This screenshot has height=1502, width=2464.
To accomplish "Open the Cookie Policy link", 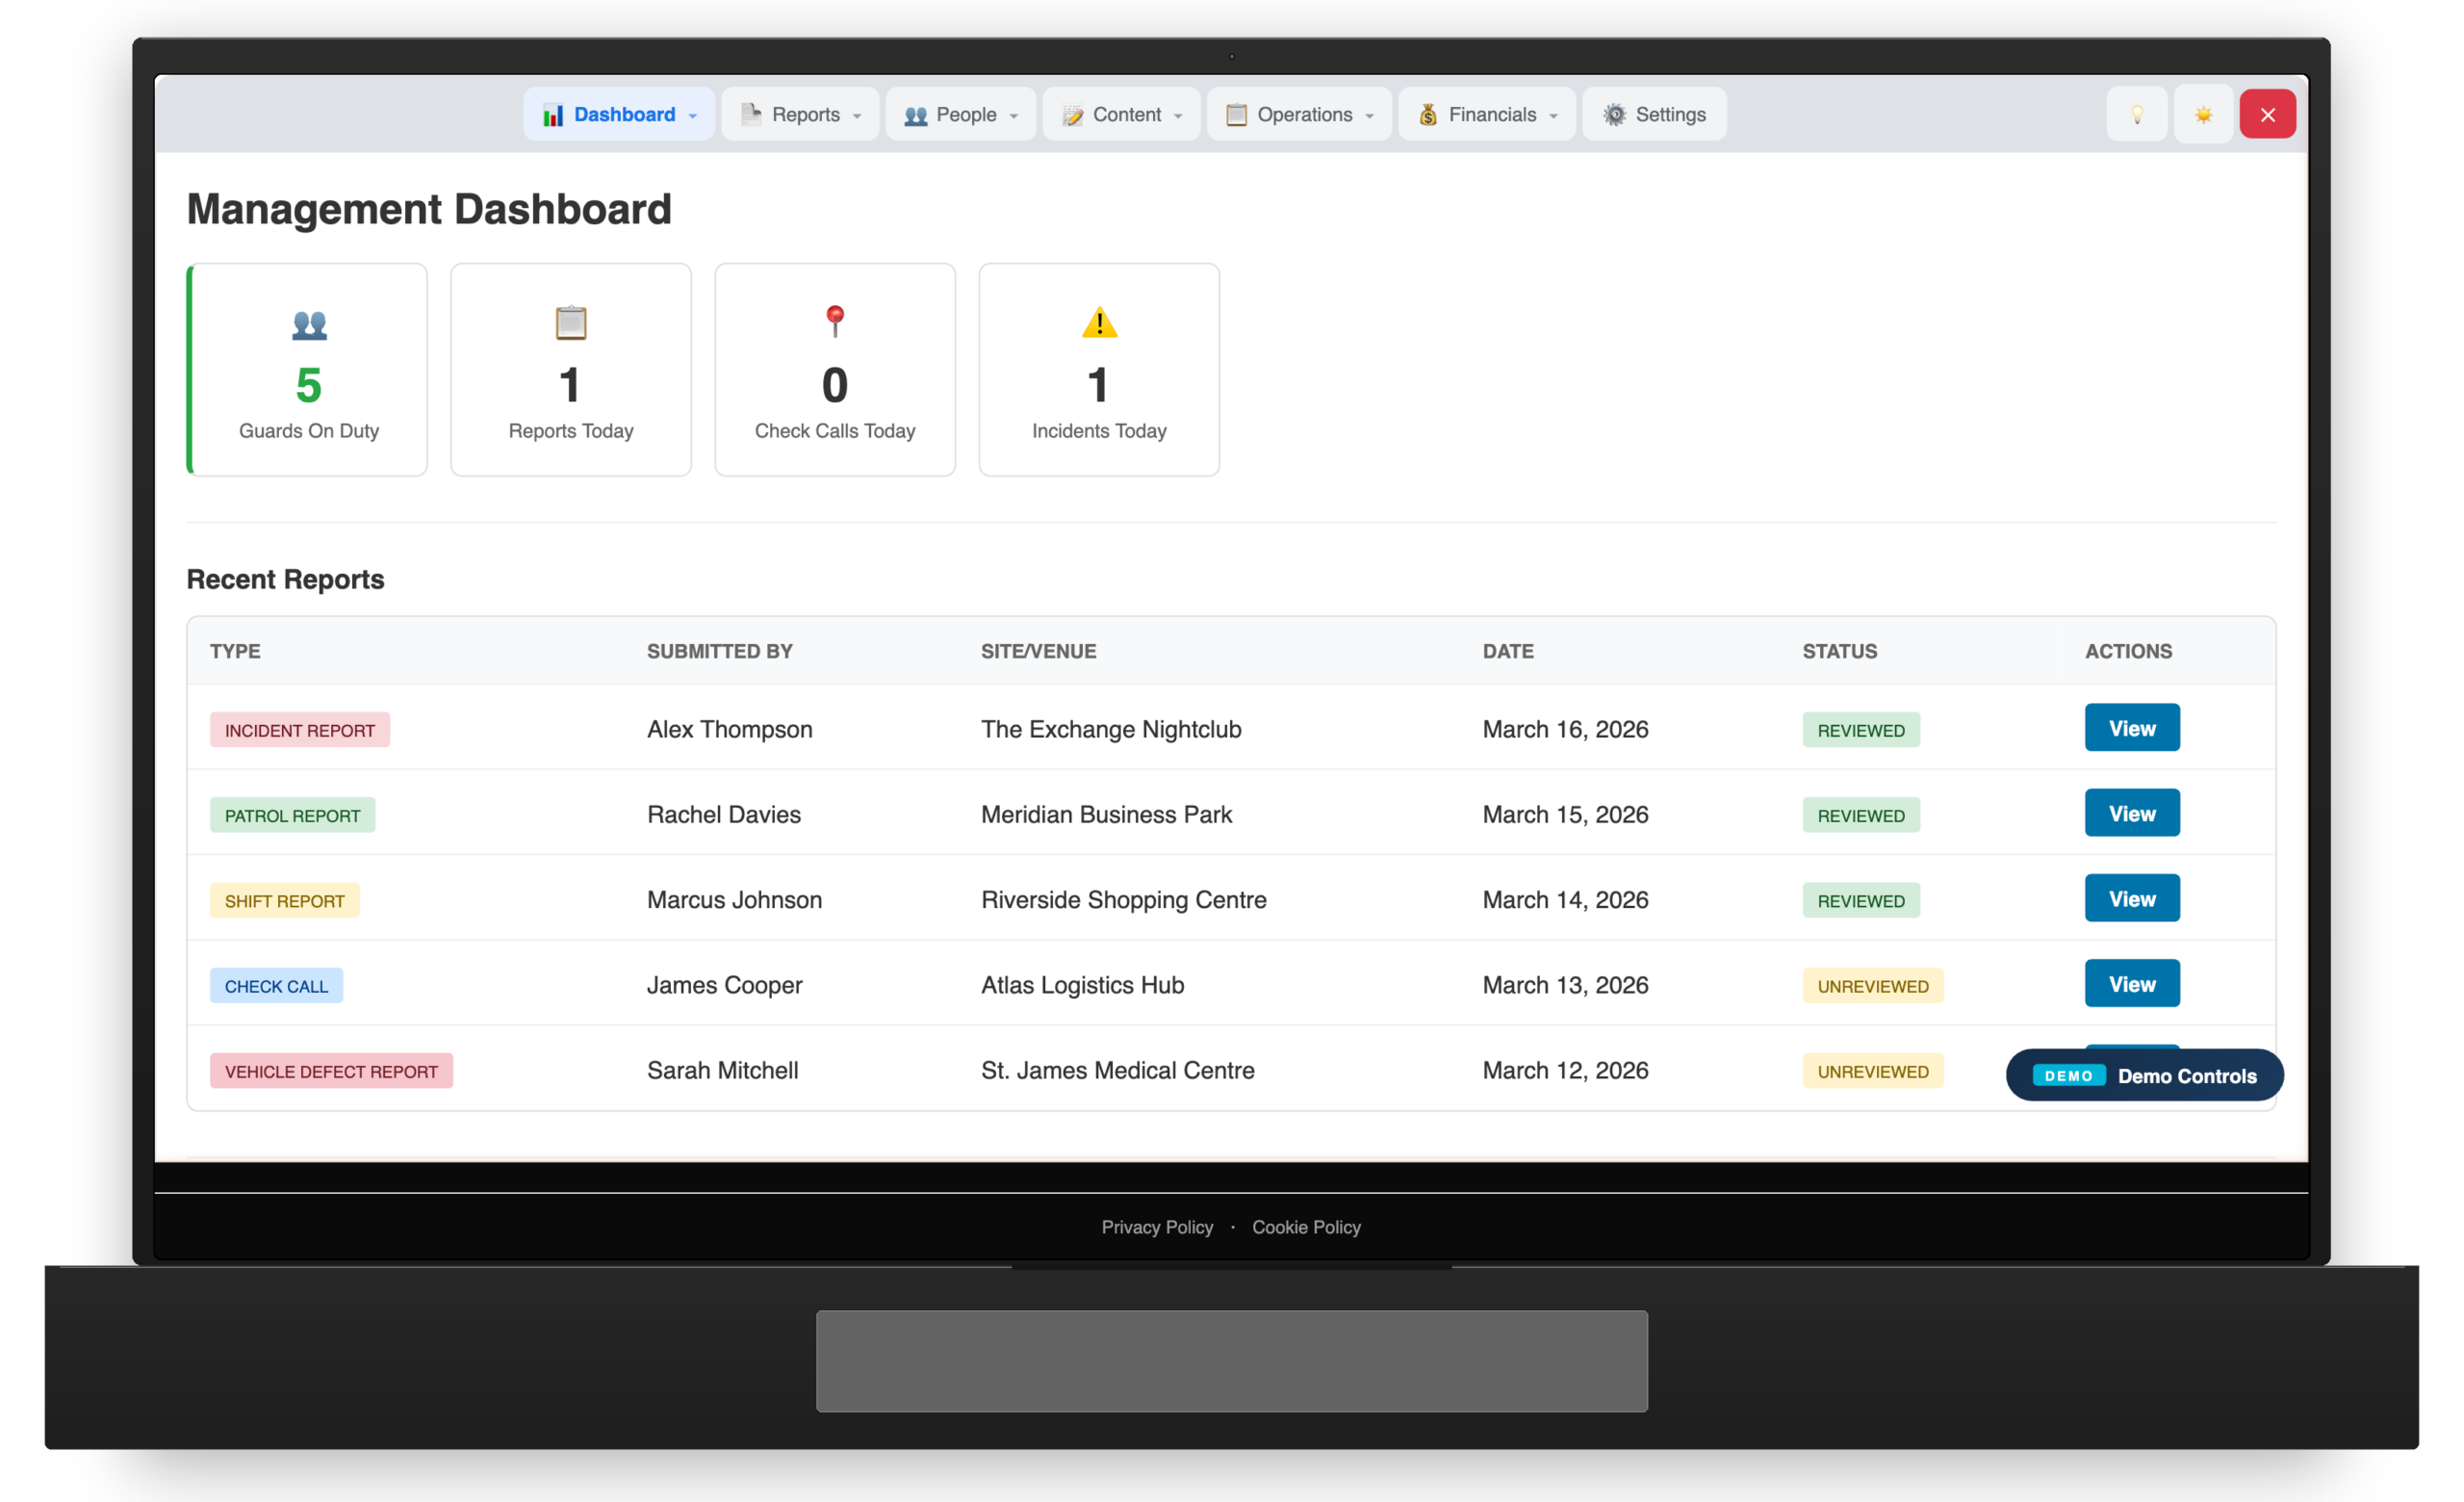I will (1306, 1227).
